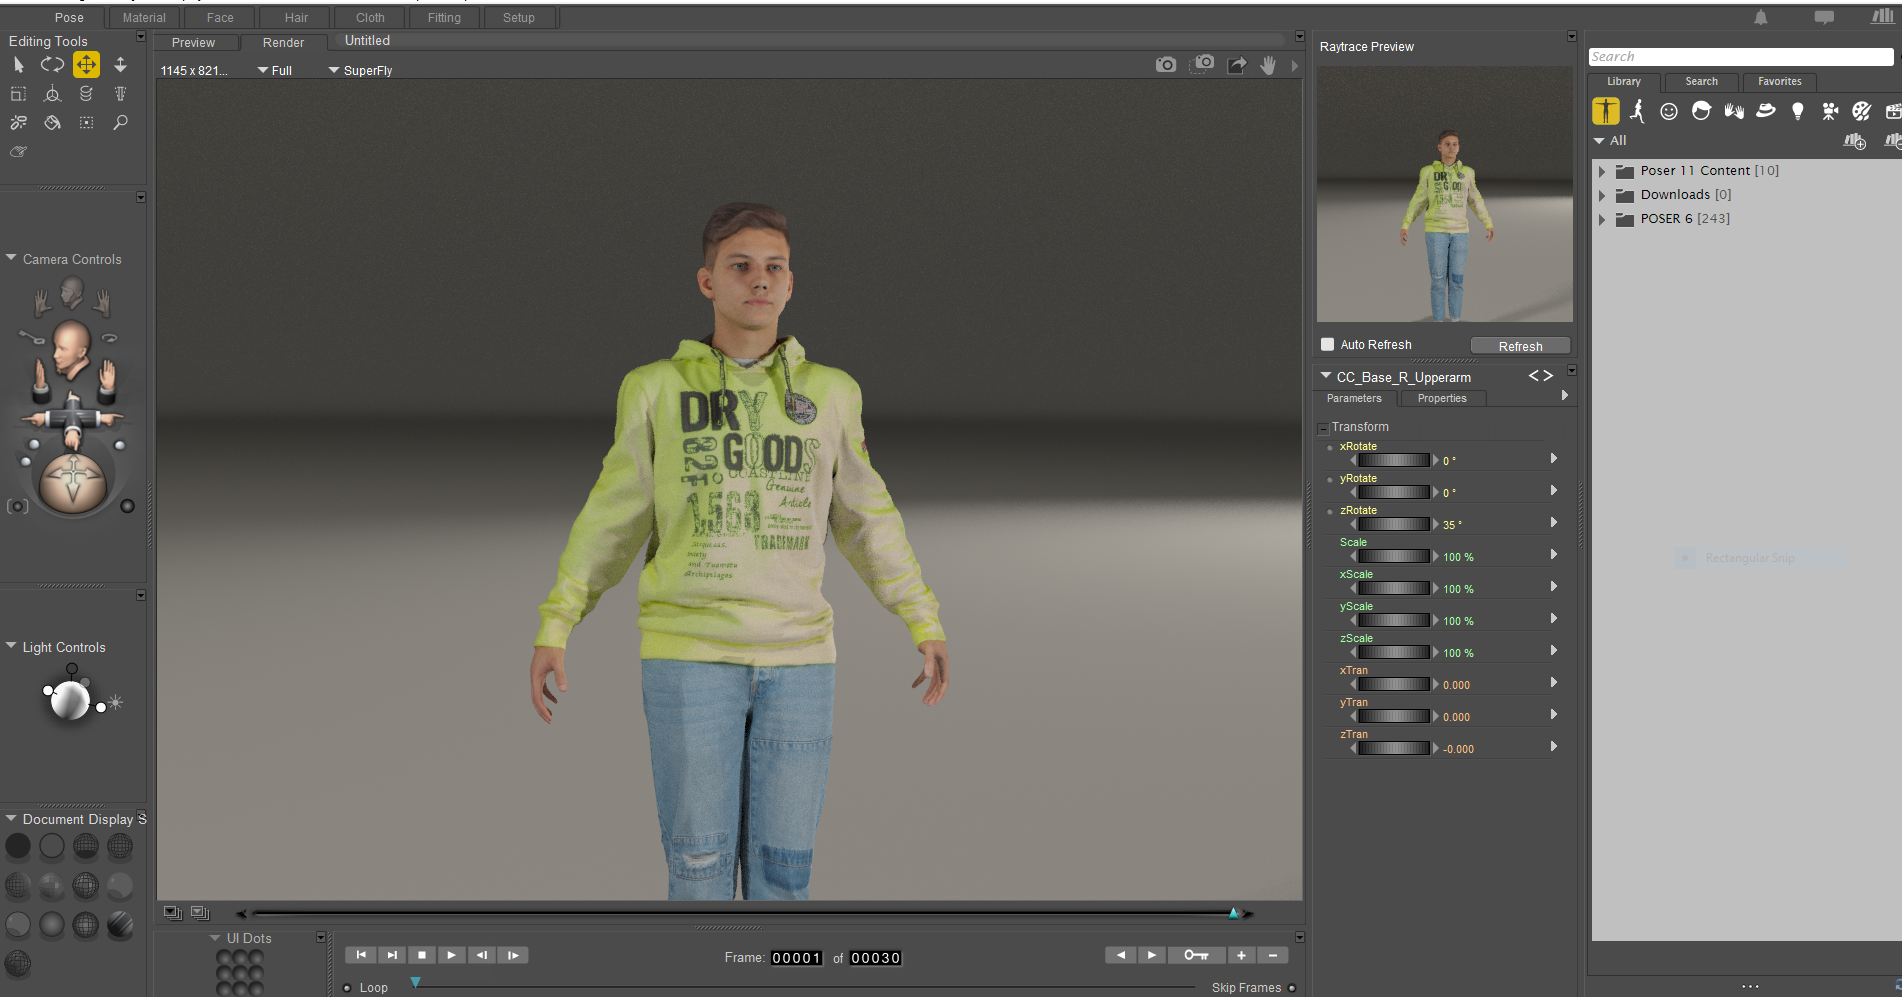Open the library Search tab
This screenshot has width=1902, height=997.
pos(1701,82)
